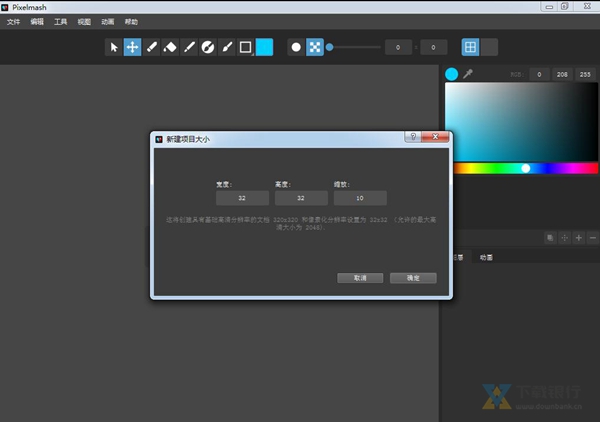Open the 帮助 menu

click(131, 22)
